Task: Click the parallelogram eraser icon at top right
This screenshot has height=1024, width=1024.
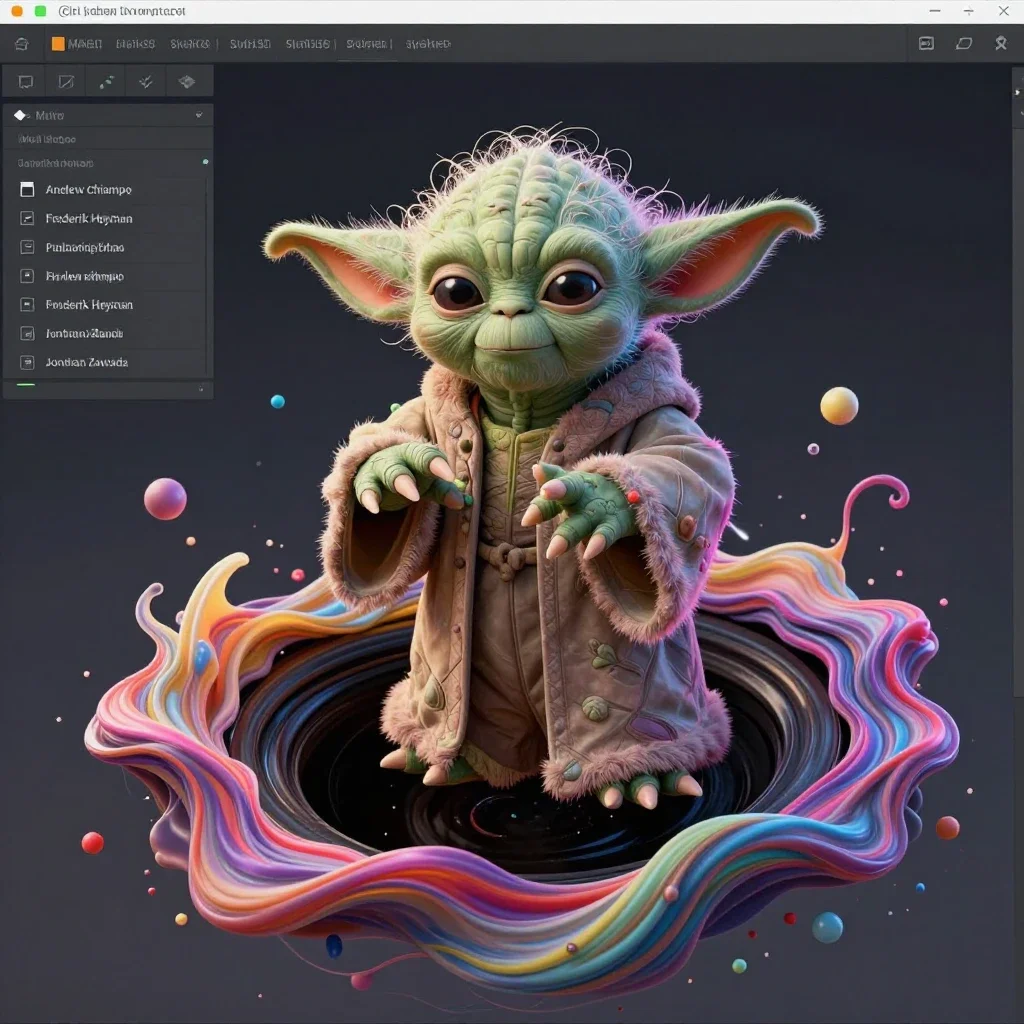Action: 964,44
